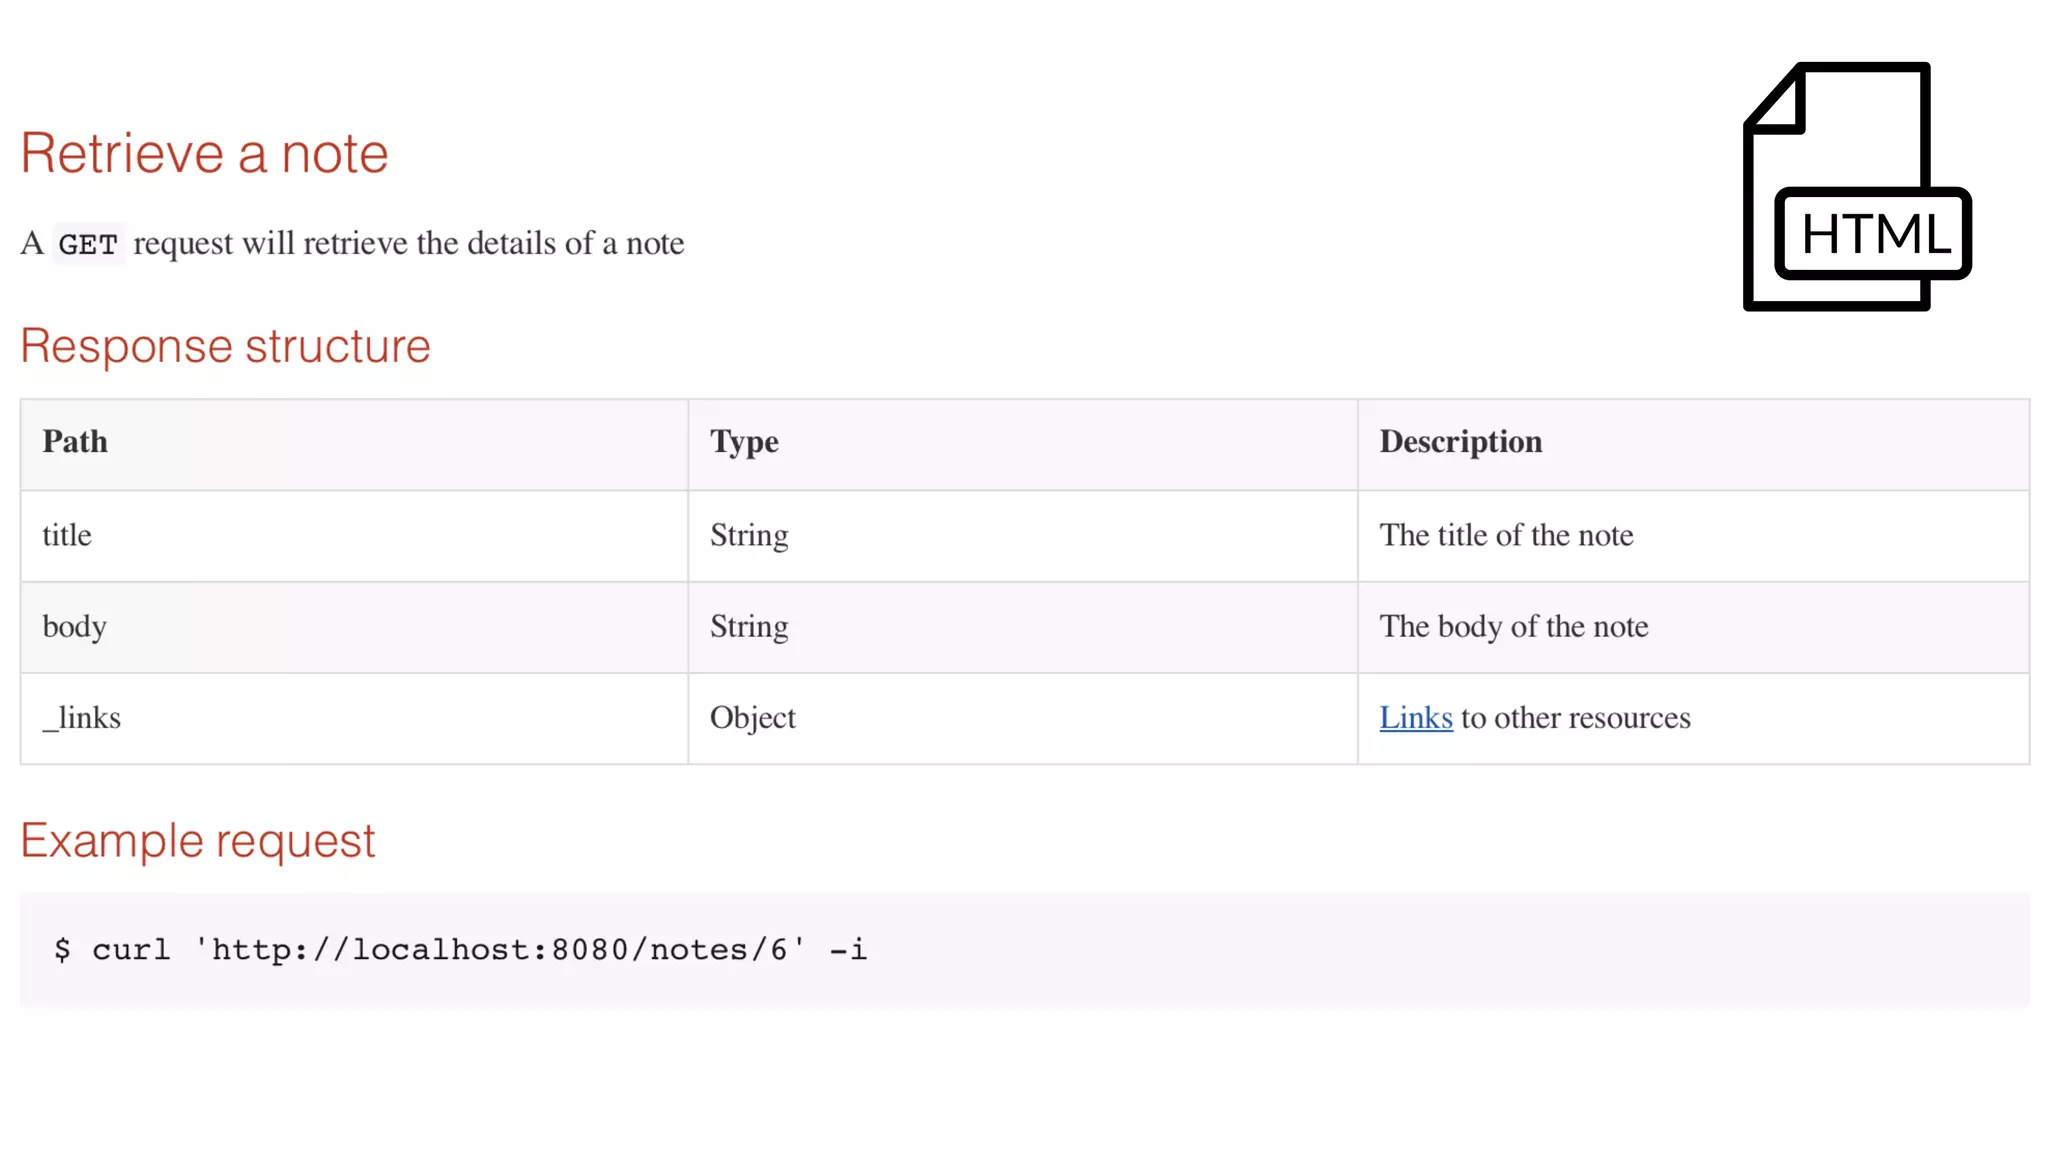Click the title path cell

click(67, 536)
